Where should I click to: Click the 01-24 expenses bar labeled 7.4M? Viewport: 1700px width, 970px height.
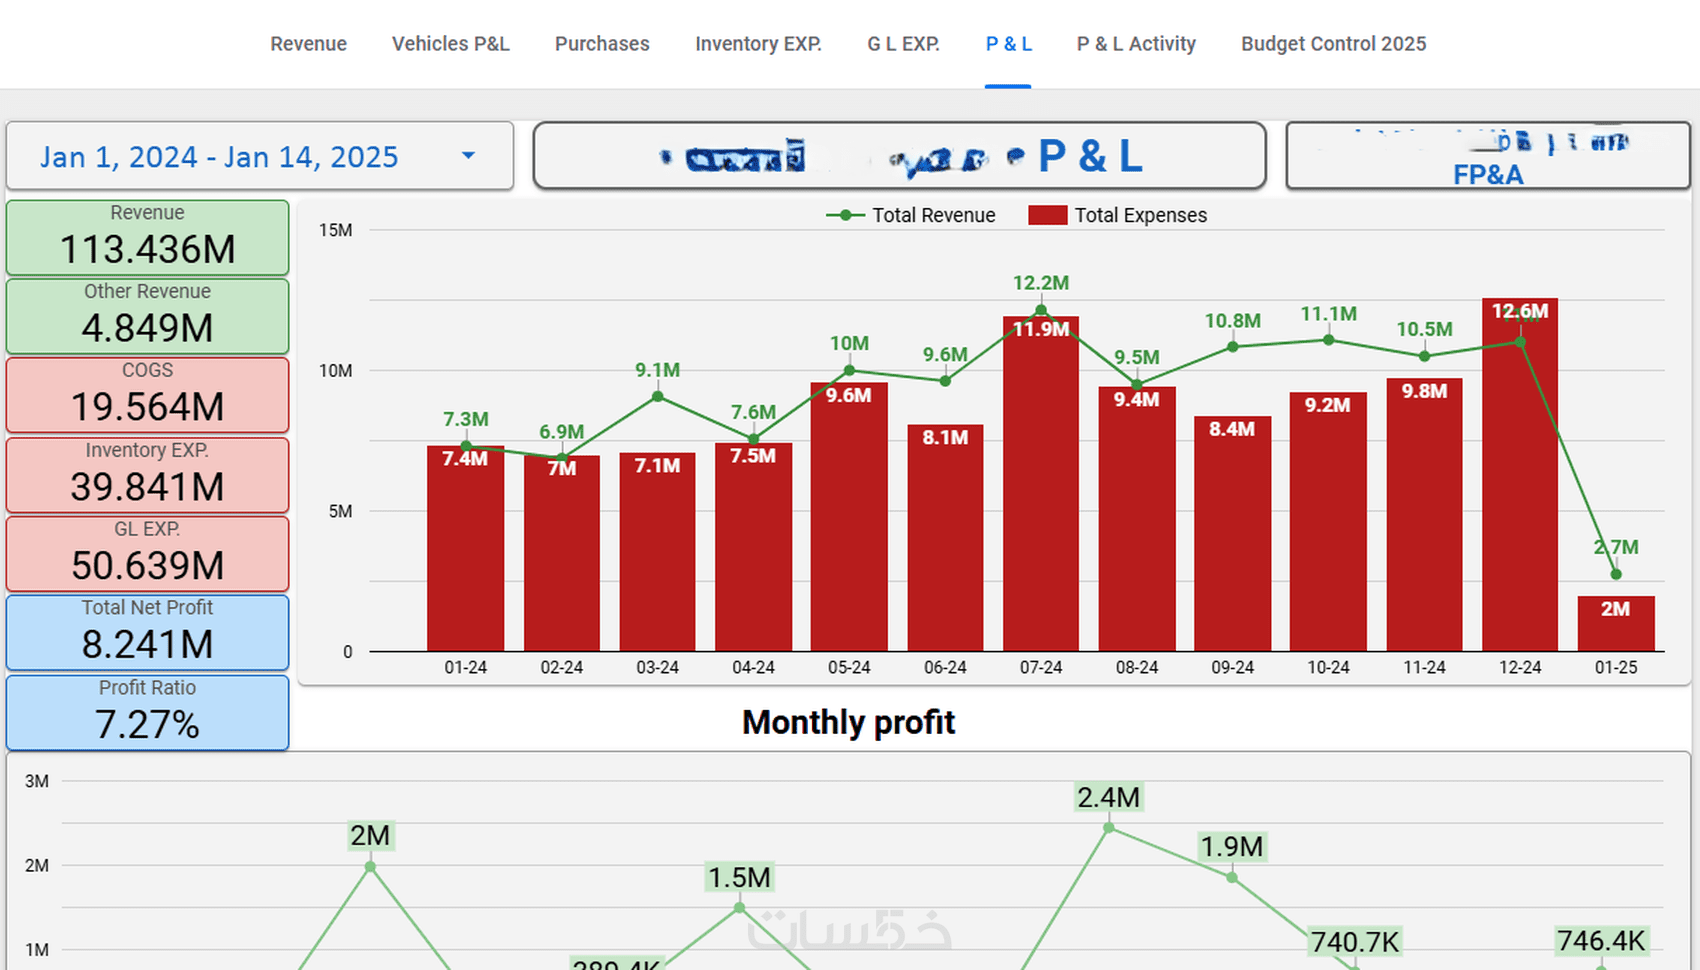point(466,549)
